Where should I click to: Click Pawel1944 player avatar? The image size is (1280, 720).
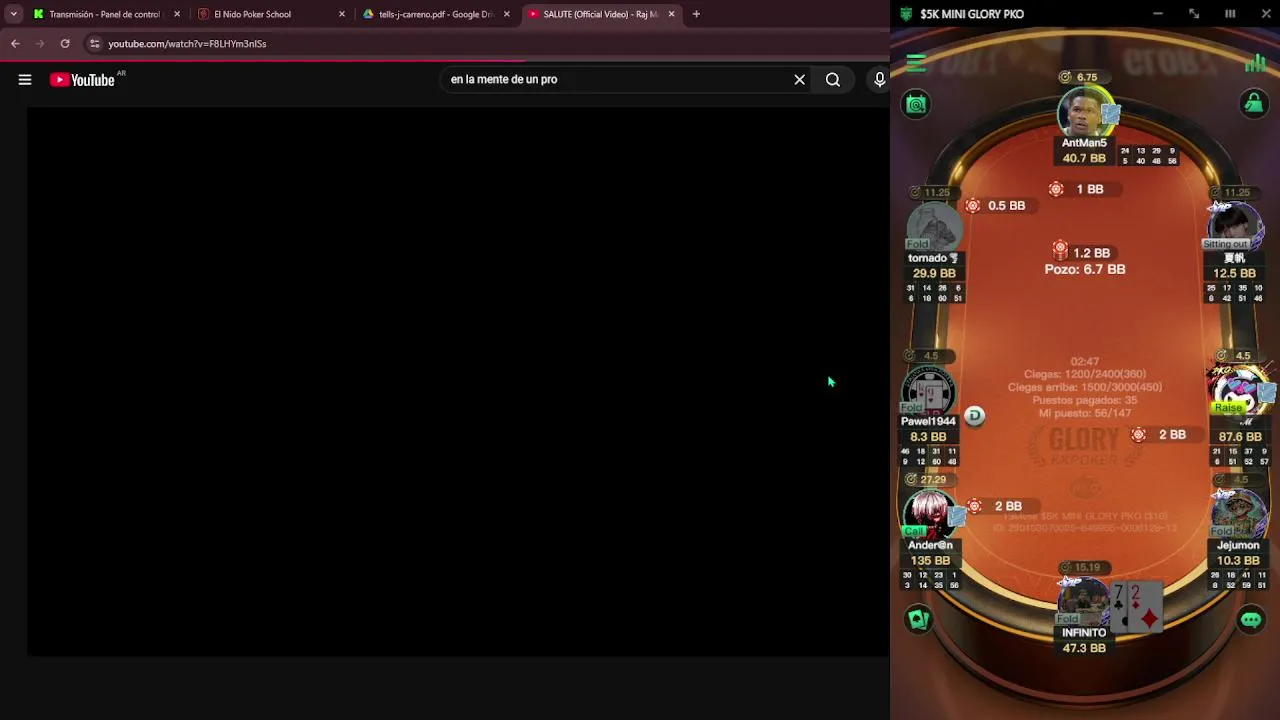929,391
